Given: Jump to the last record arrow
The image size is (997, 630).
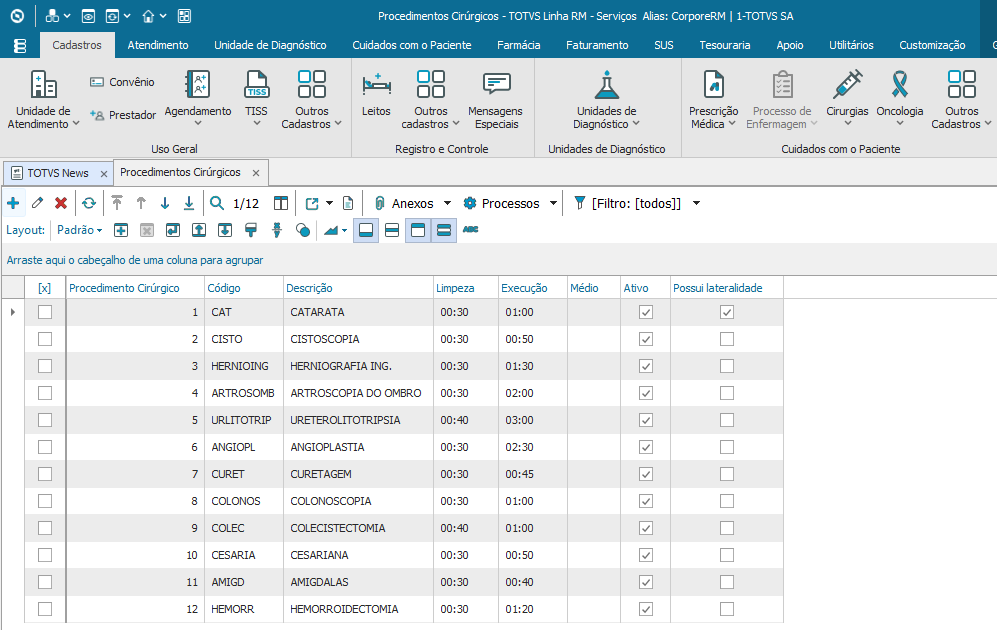Looking at the screenshot, I should (188, 203).
